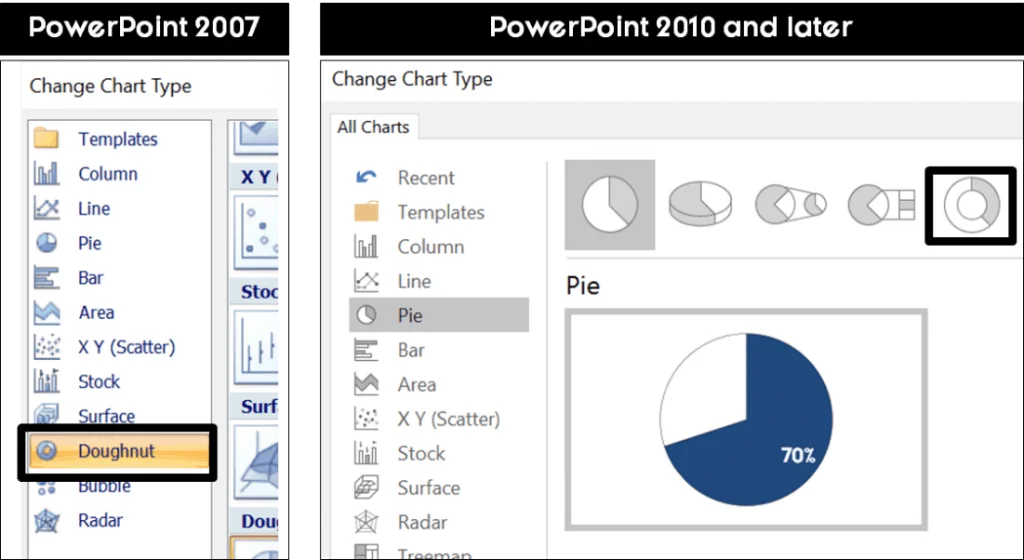Select Templates label in PowerPoint 2007 list

point(118,139)
